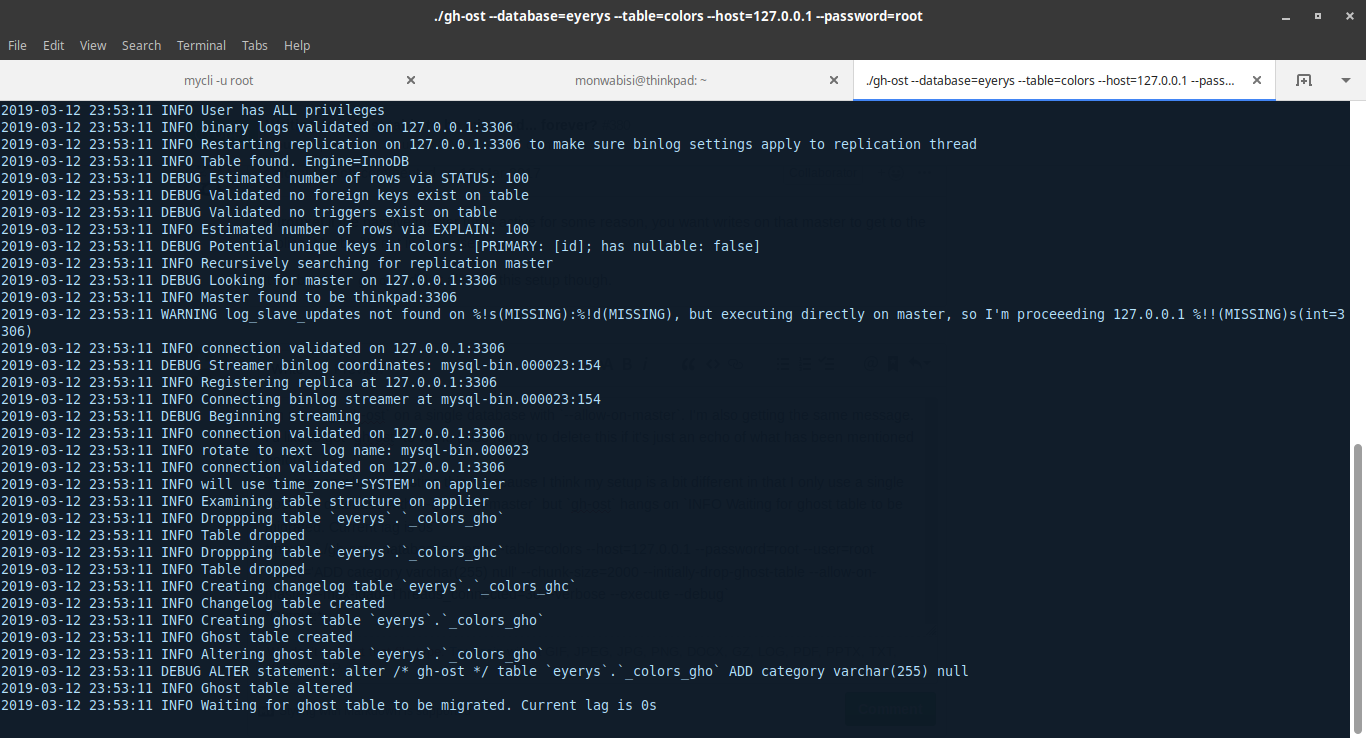Open the tab selection dropdown arrow
The image size is (1366, 738).
pyautogui.click(x=1344, y=80)
